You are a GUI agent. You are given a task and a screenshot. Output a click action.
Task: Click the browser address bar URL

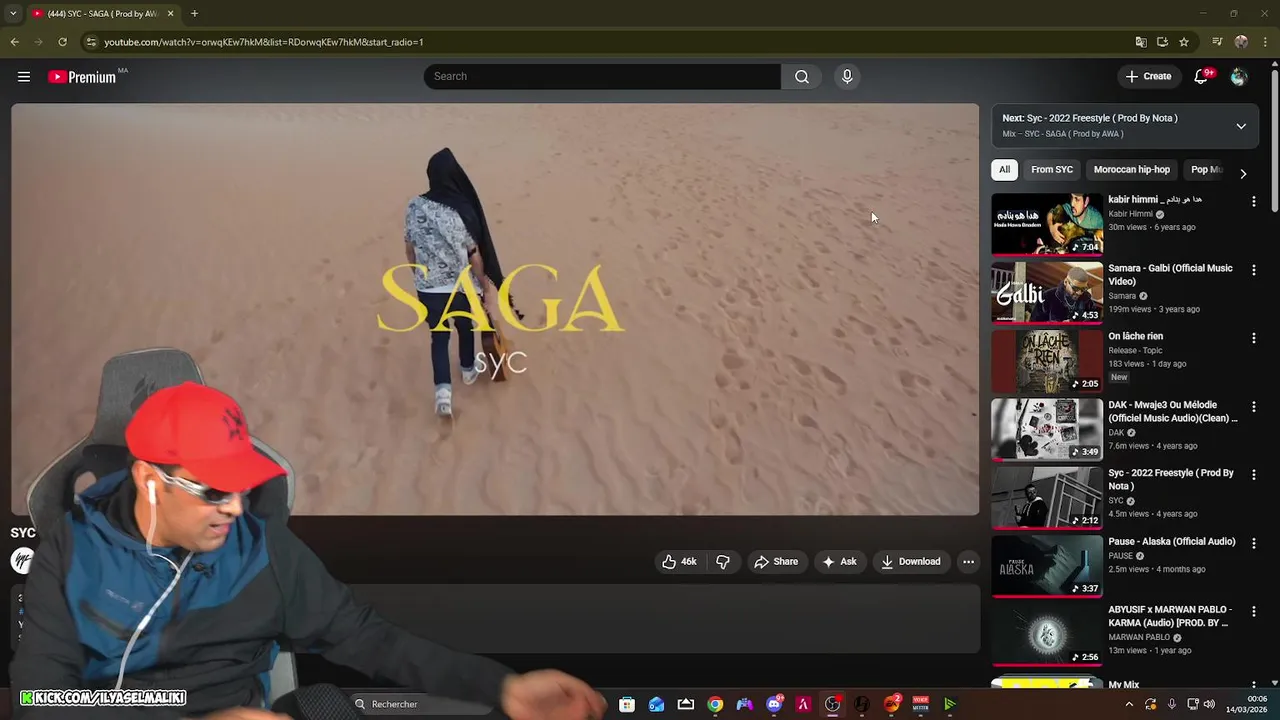pyautogui.click(x=264, y=42)
